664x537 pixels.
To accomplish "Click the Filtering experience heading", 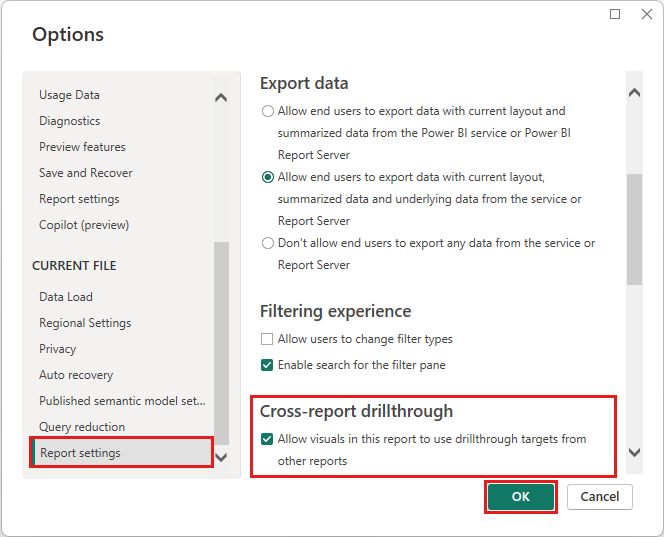I will (335, 311).
